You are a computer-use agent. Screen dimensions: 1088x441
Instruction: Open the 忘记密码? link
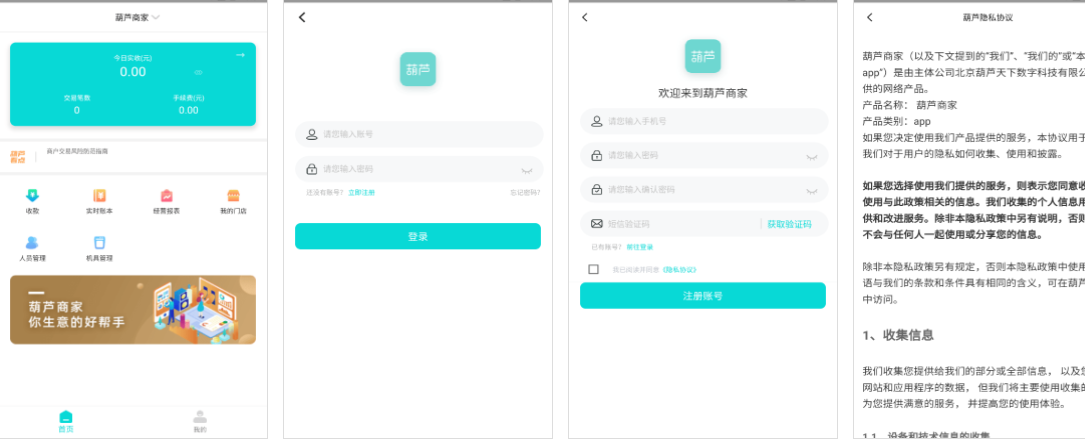[x=525, y=193]
